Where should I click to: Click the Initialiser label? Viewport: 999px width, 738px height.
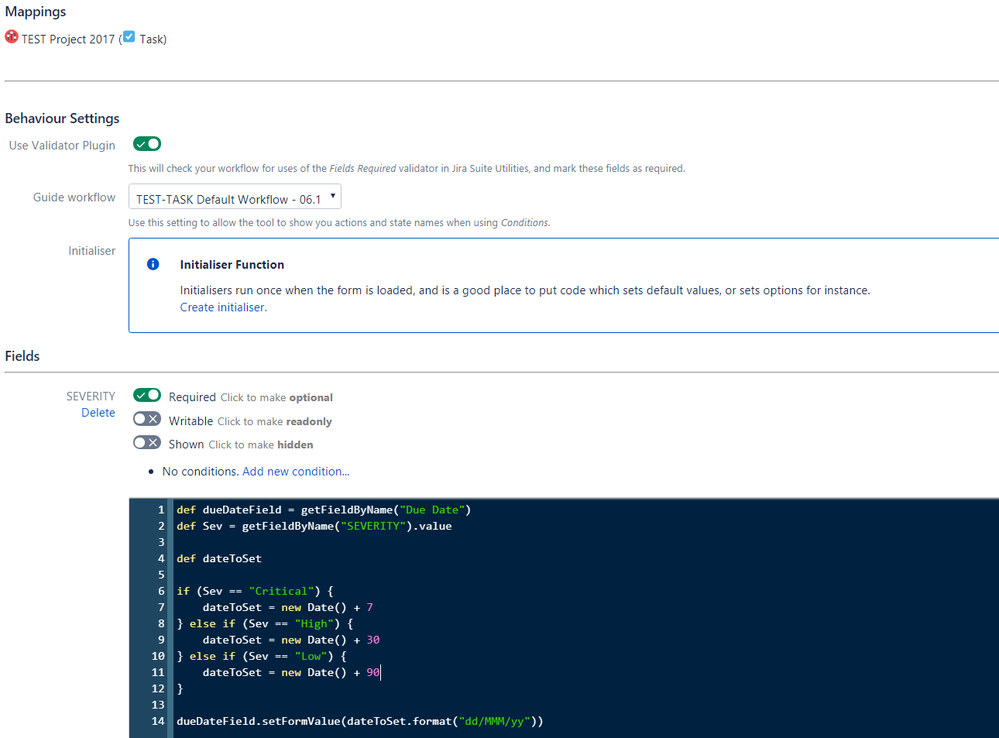pyautogui.click(x=92, y=251)
